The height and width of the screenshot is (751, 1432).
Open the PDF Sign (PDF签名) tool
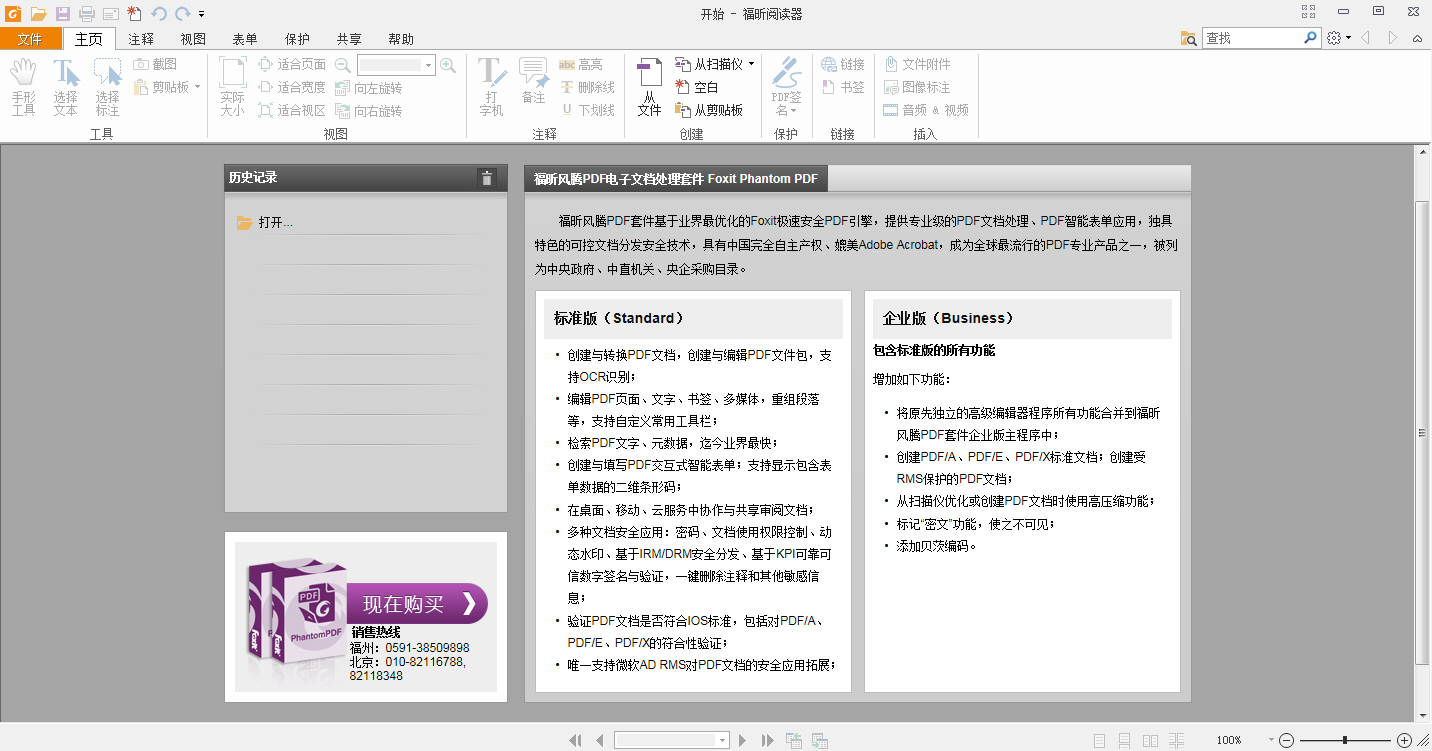tap(787, 87)
